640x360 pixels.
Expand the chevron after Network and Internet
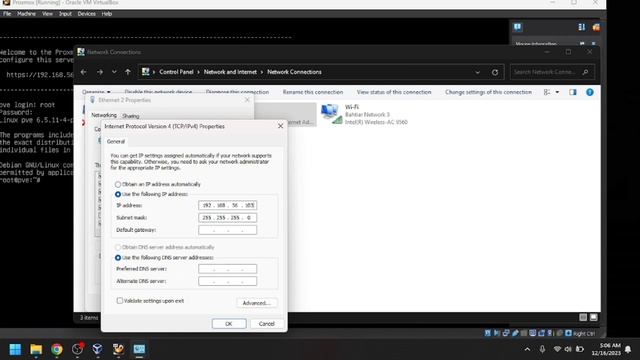(x=262, y=72)
